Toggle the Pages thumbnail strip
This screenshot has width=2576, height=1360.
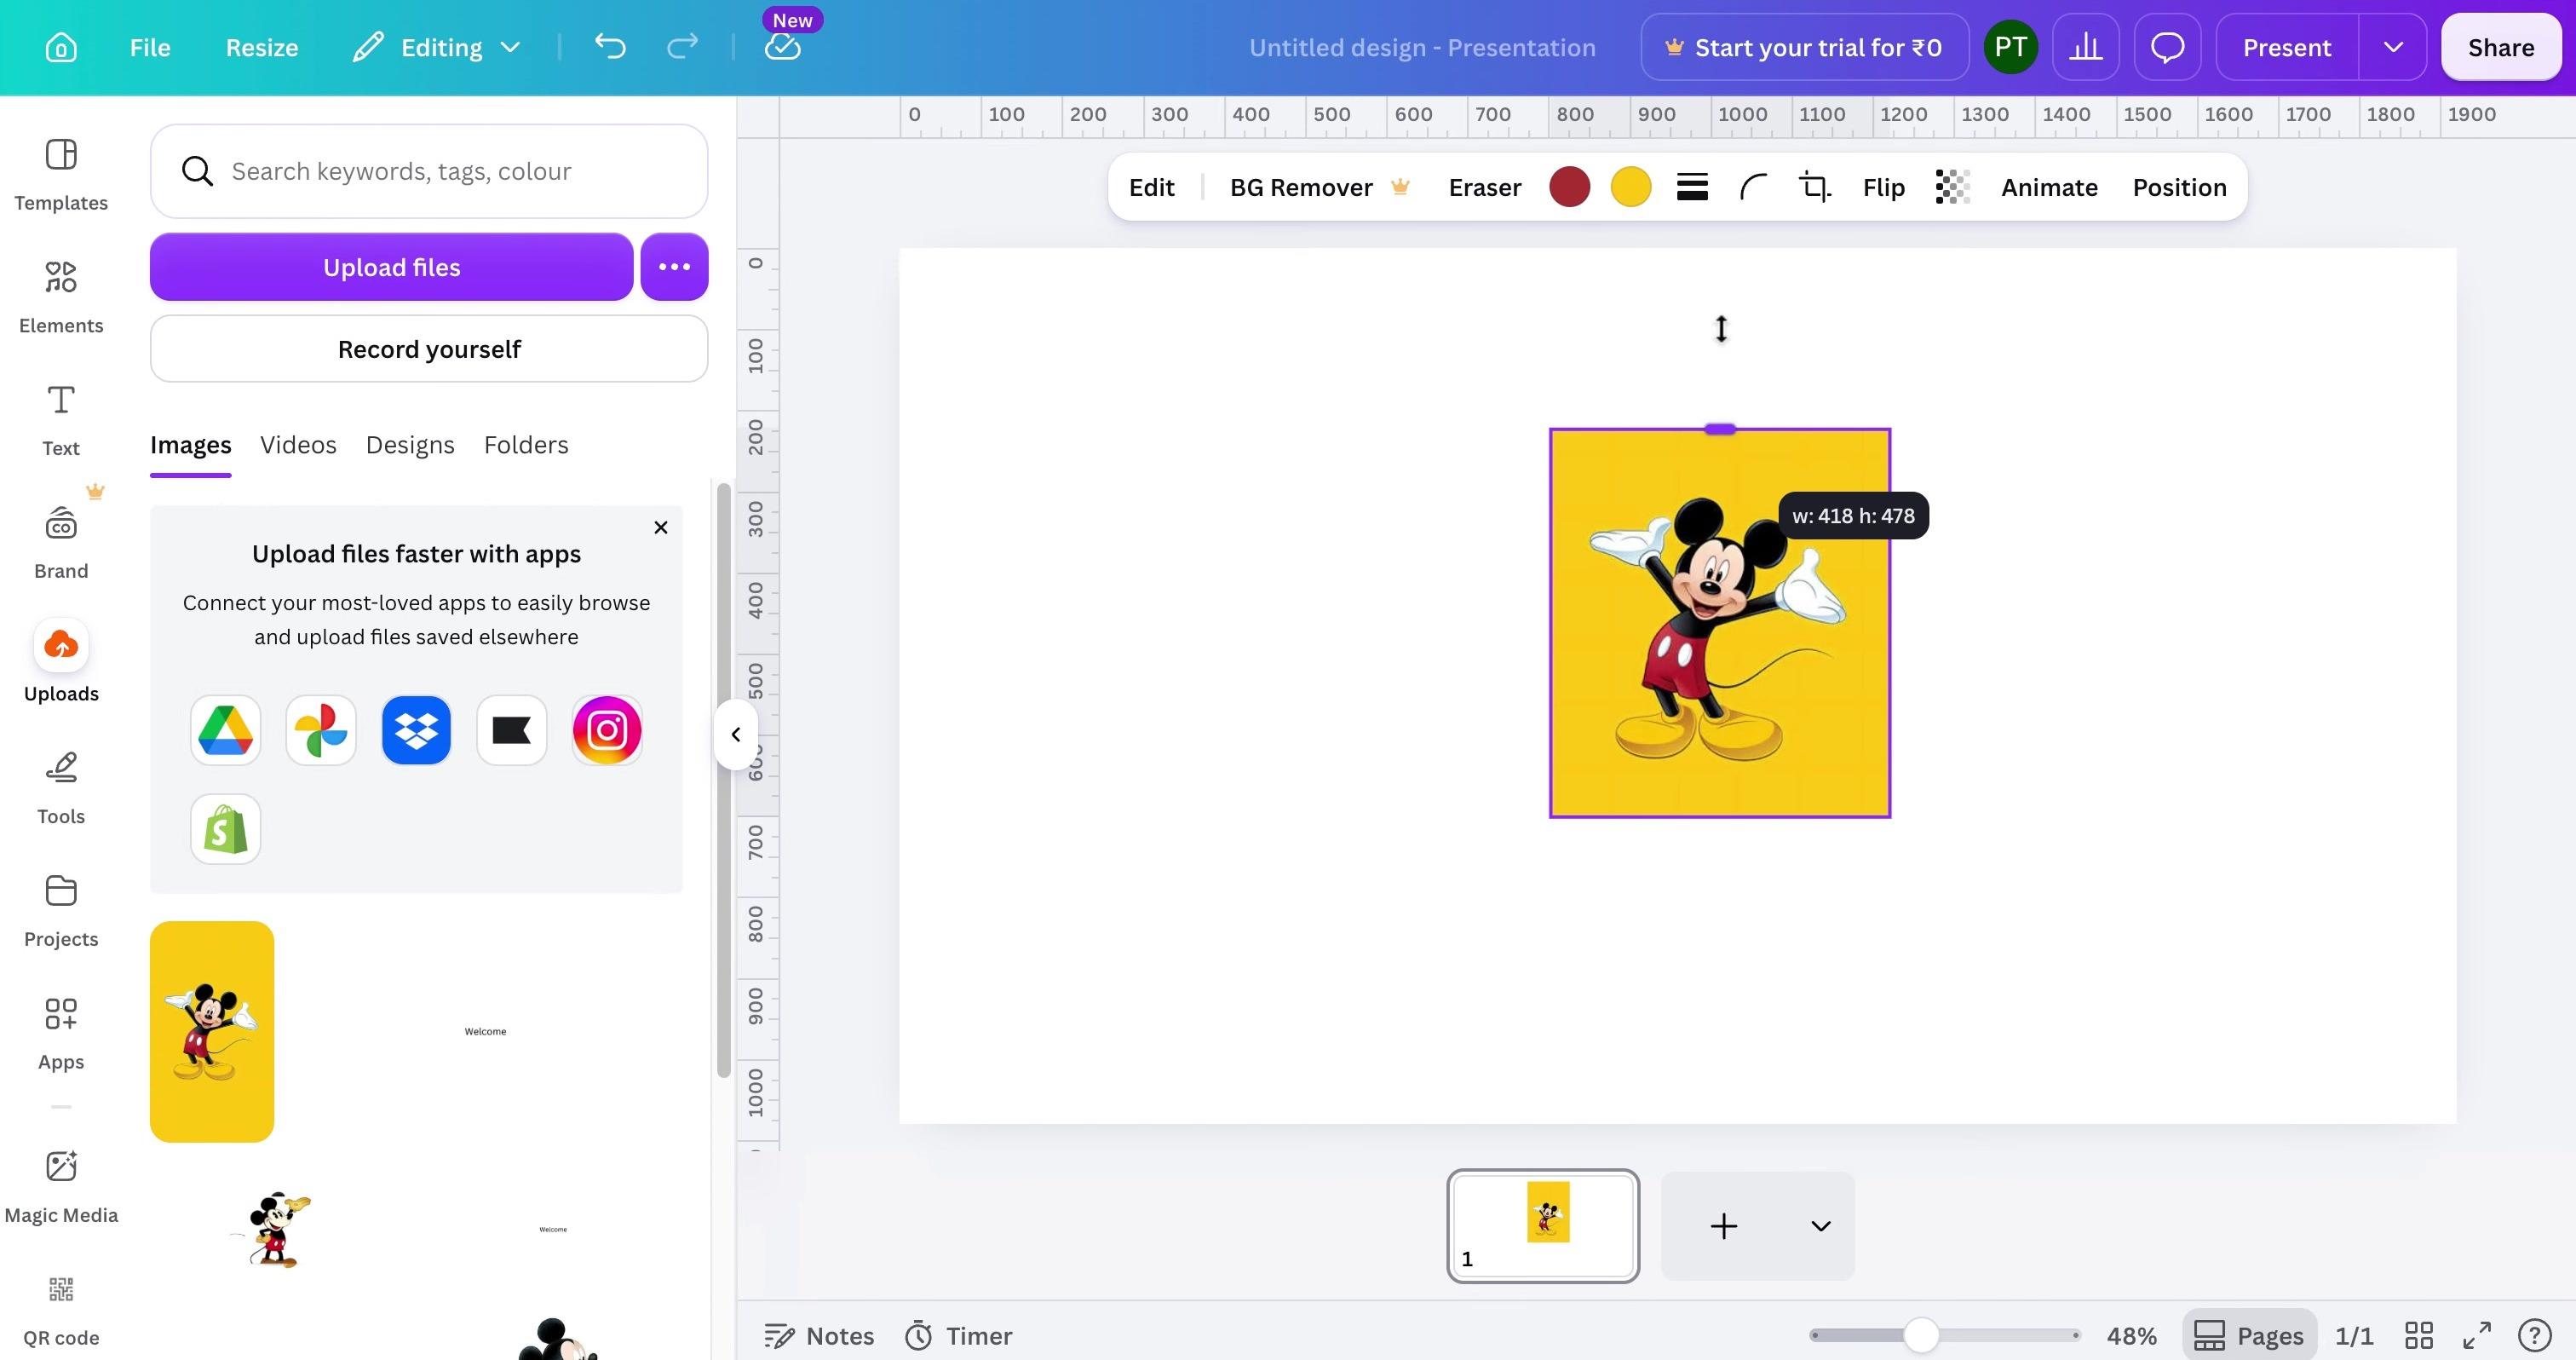click(x=2249, y=1335)
